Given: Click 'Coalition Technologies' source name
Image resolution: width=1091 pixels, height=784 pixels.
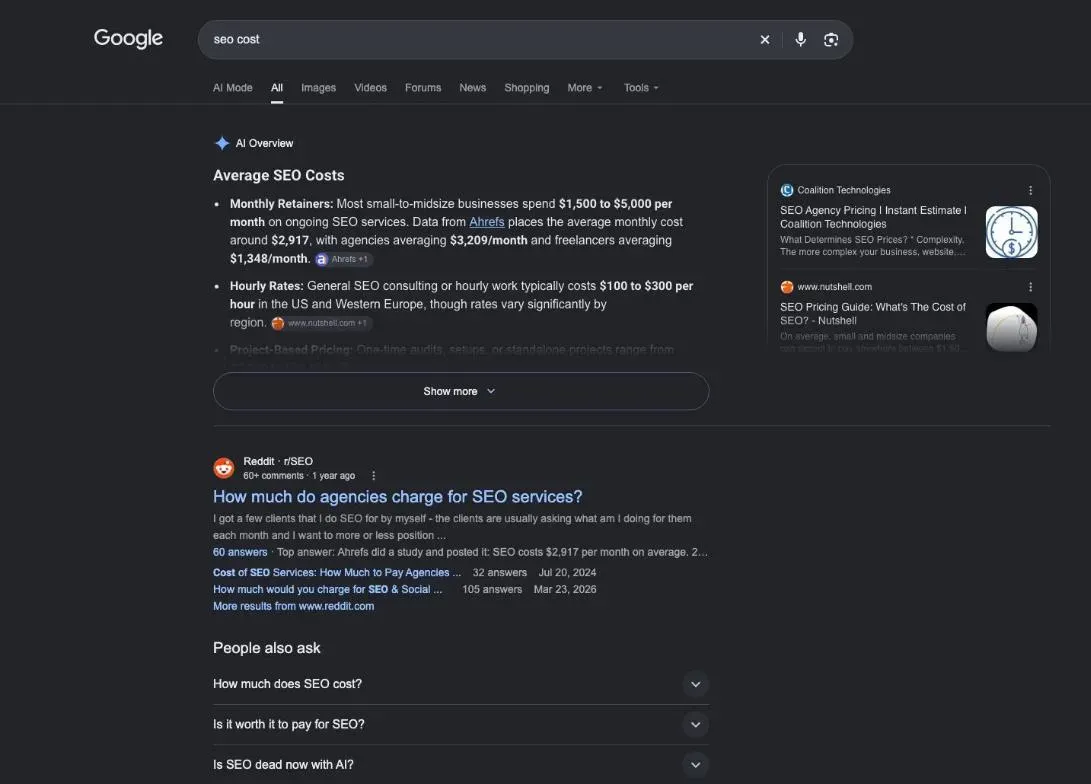Looking at the screenshot, I should (844, 190).
